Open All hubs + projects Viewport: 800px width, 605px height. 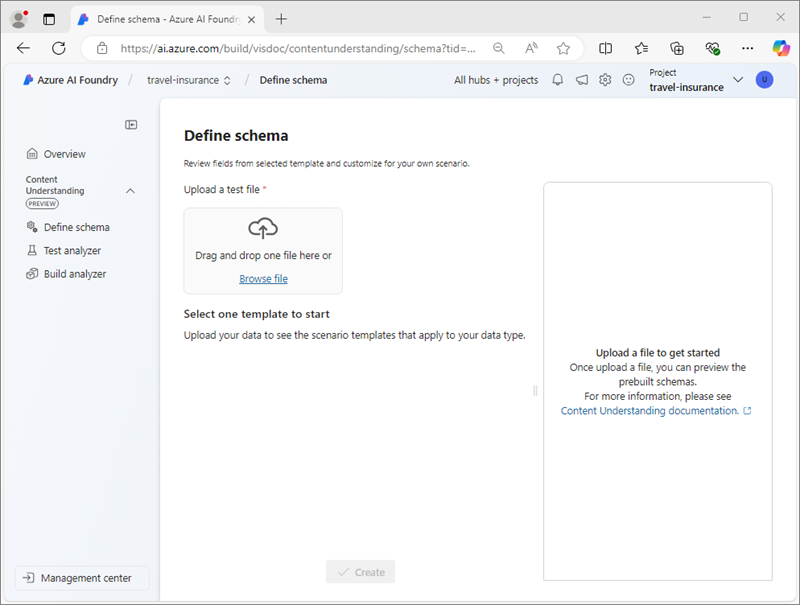(496, 80)
